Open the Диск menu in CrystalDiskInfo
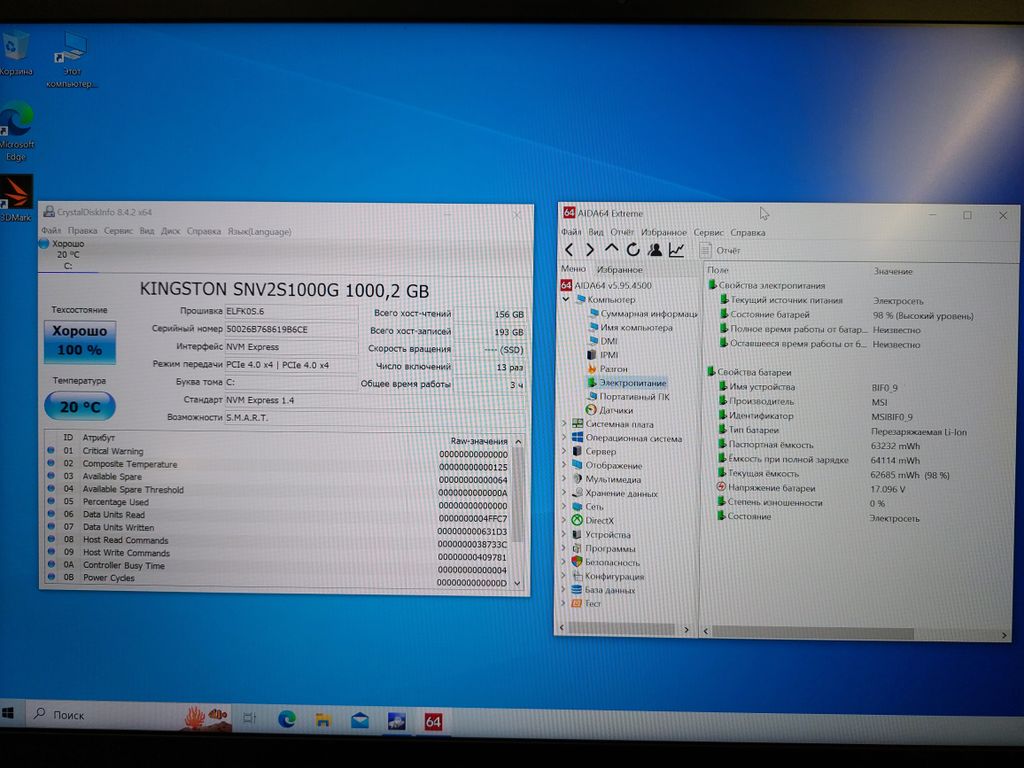 [170, 231]
